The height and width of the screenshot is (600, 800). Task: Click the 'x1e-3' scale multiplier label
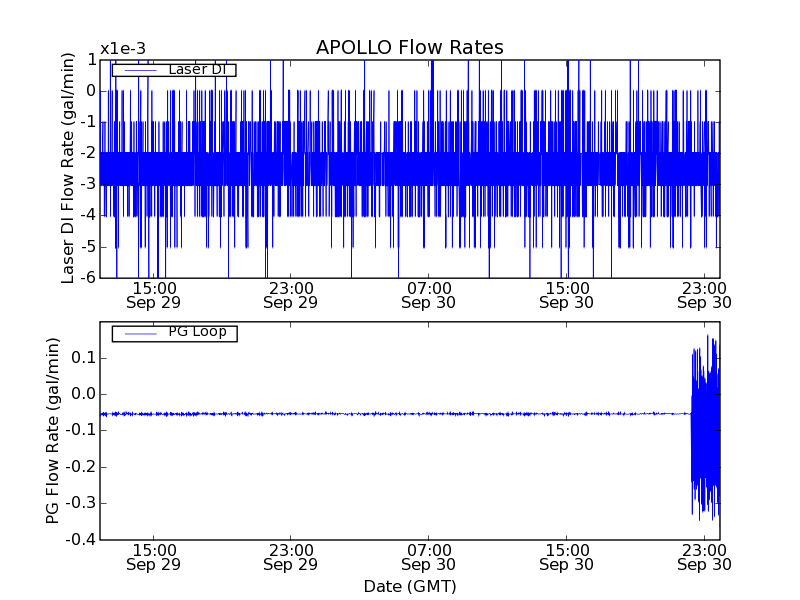coord(123,49)
